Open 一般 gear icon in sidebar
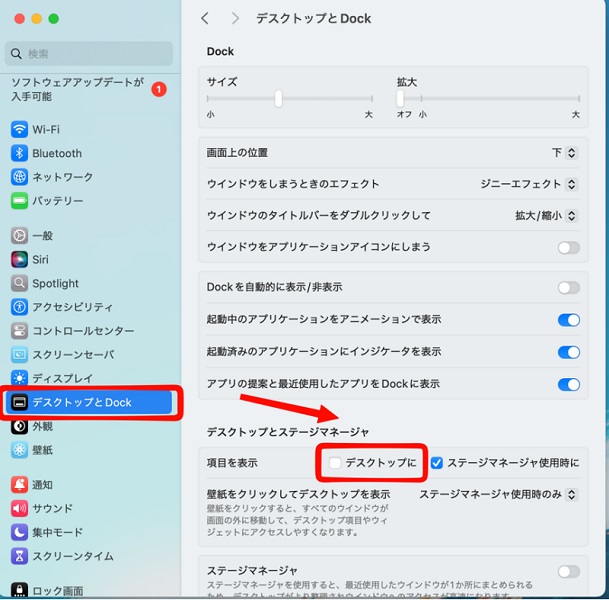Image resolution: width=609 pixels, height=600 pixels. tap(19, 235)
